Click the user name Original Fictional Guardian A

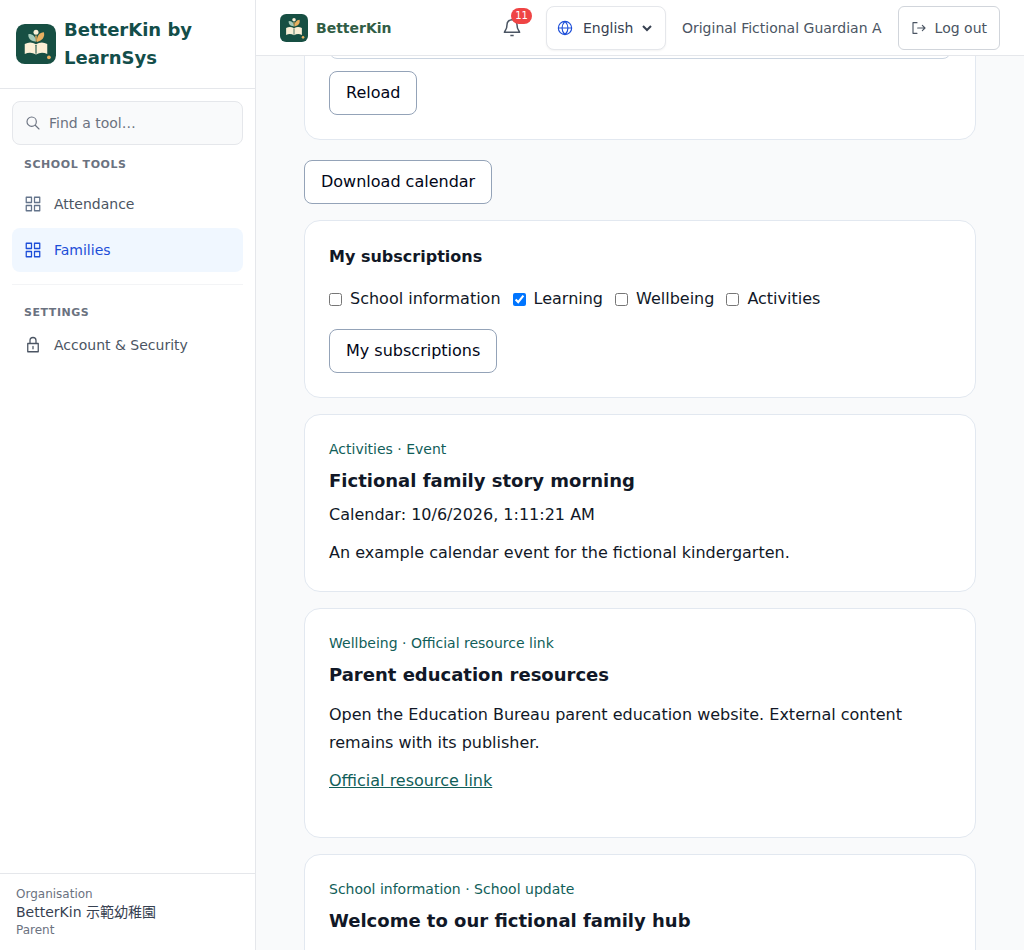782,28
